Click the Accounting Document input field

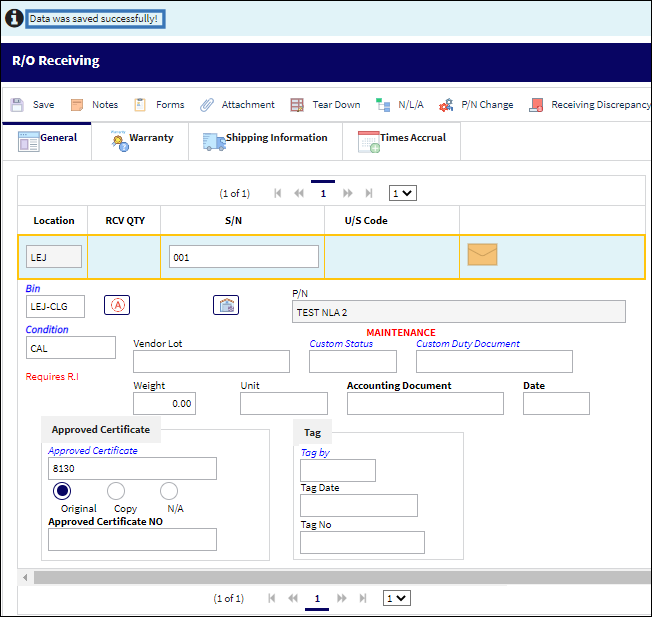(425, 403)
